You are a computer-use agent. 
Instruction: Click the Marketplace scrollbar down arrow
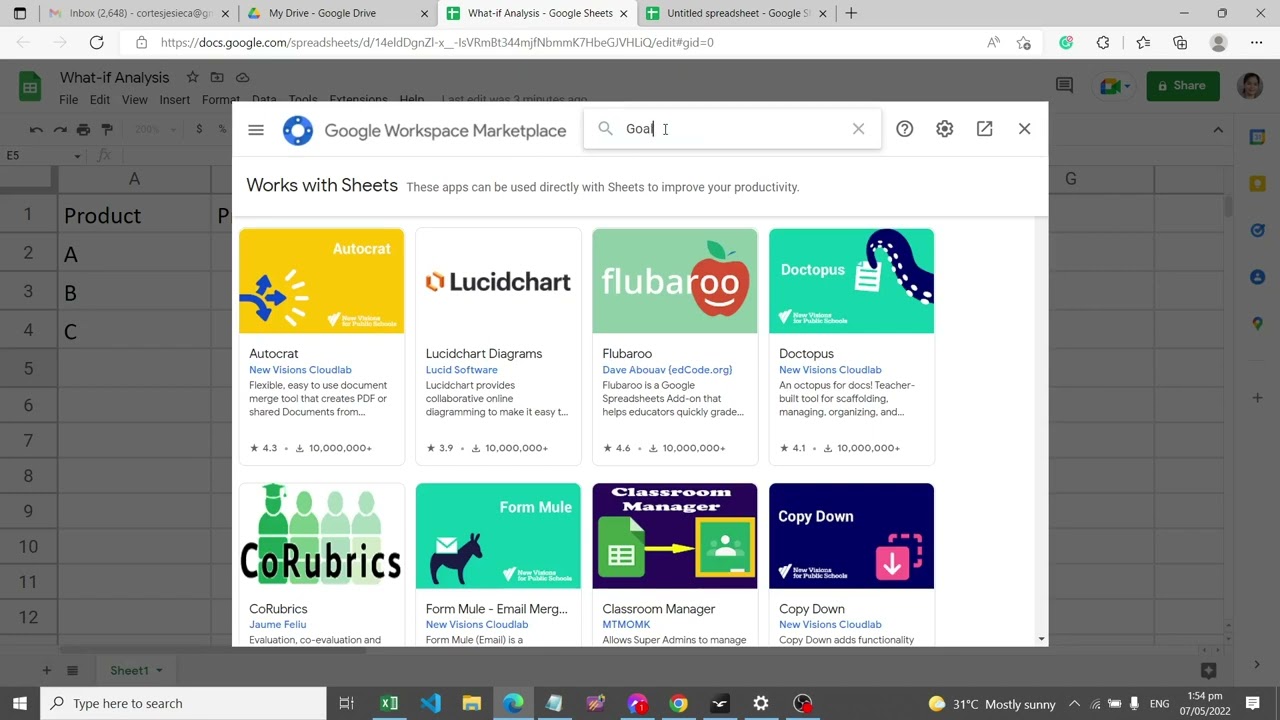coord(1041,639)
